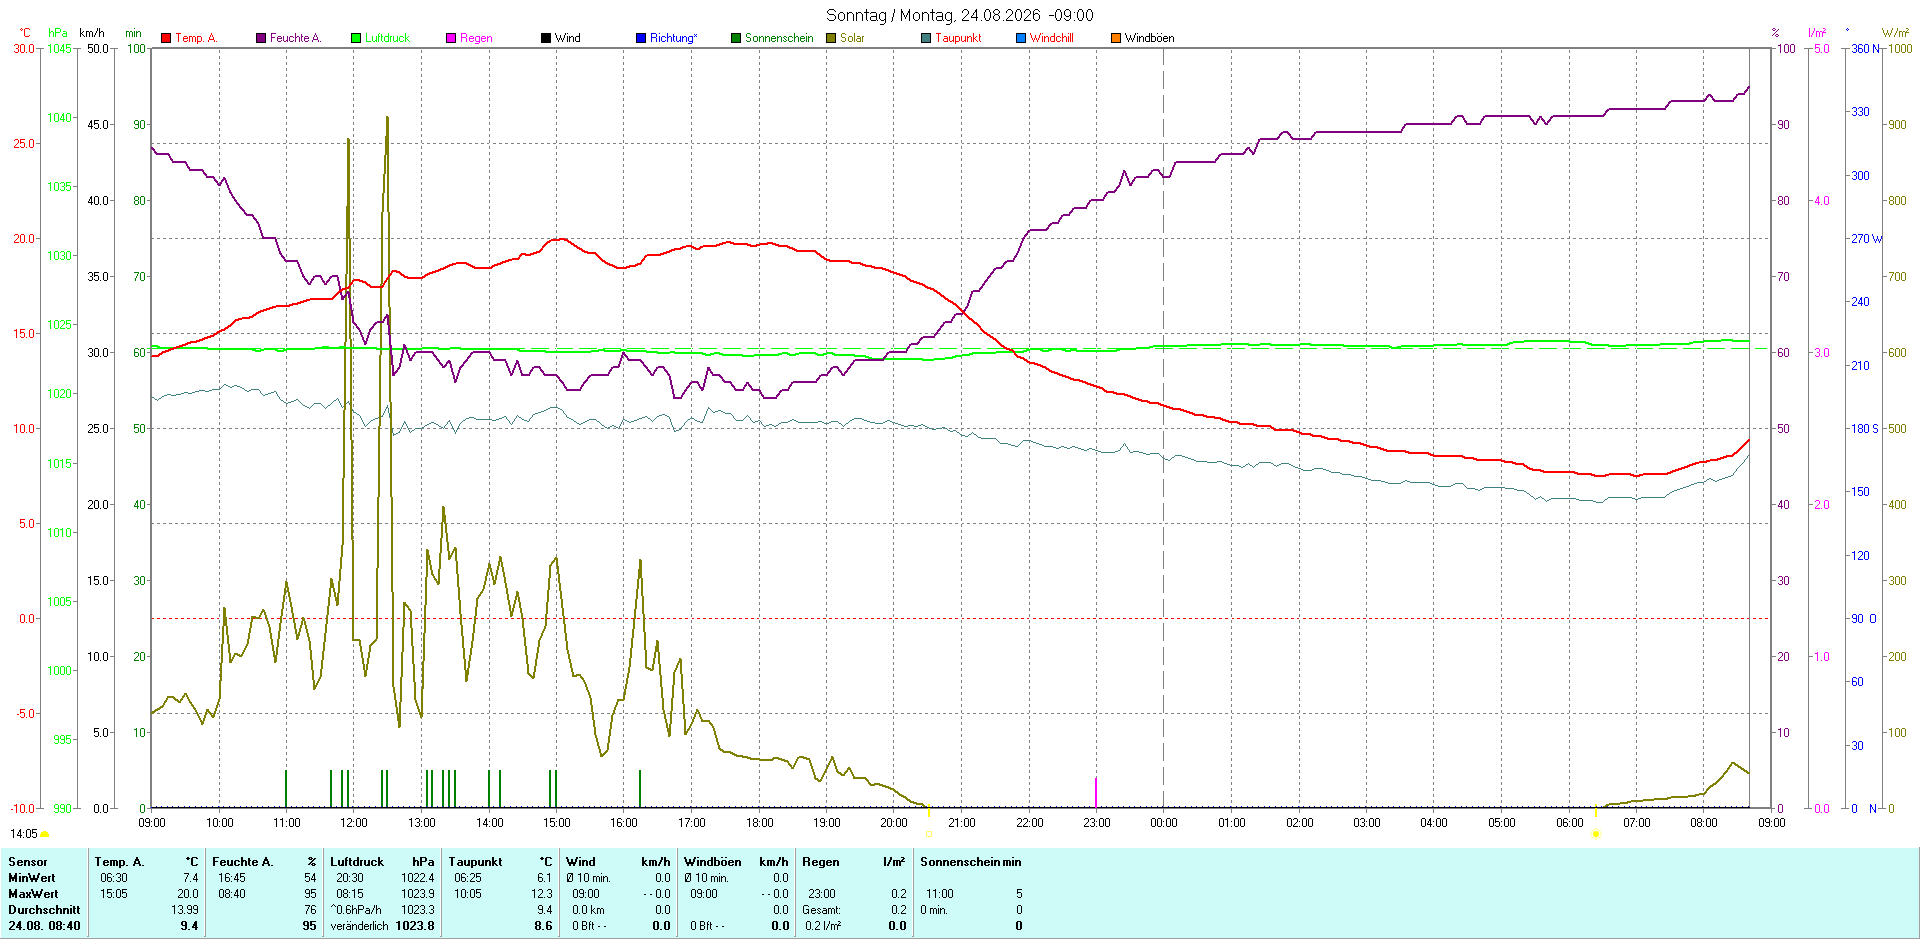
Task: Click the yellow sunrise marker below the time axis
Action: [x=1596, y=833]
